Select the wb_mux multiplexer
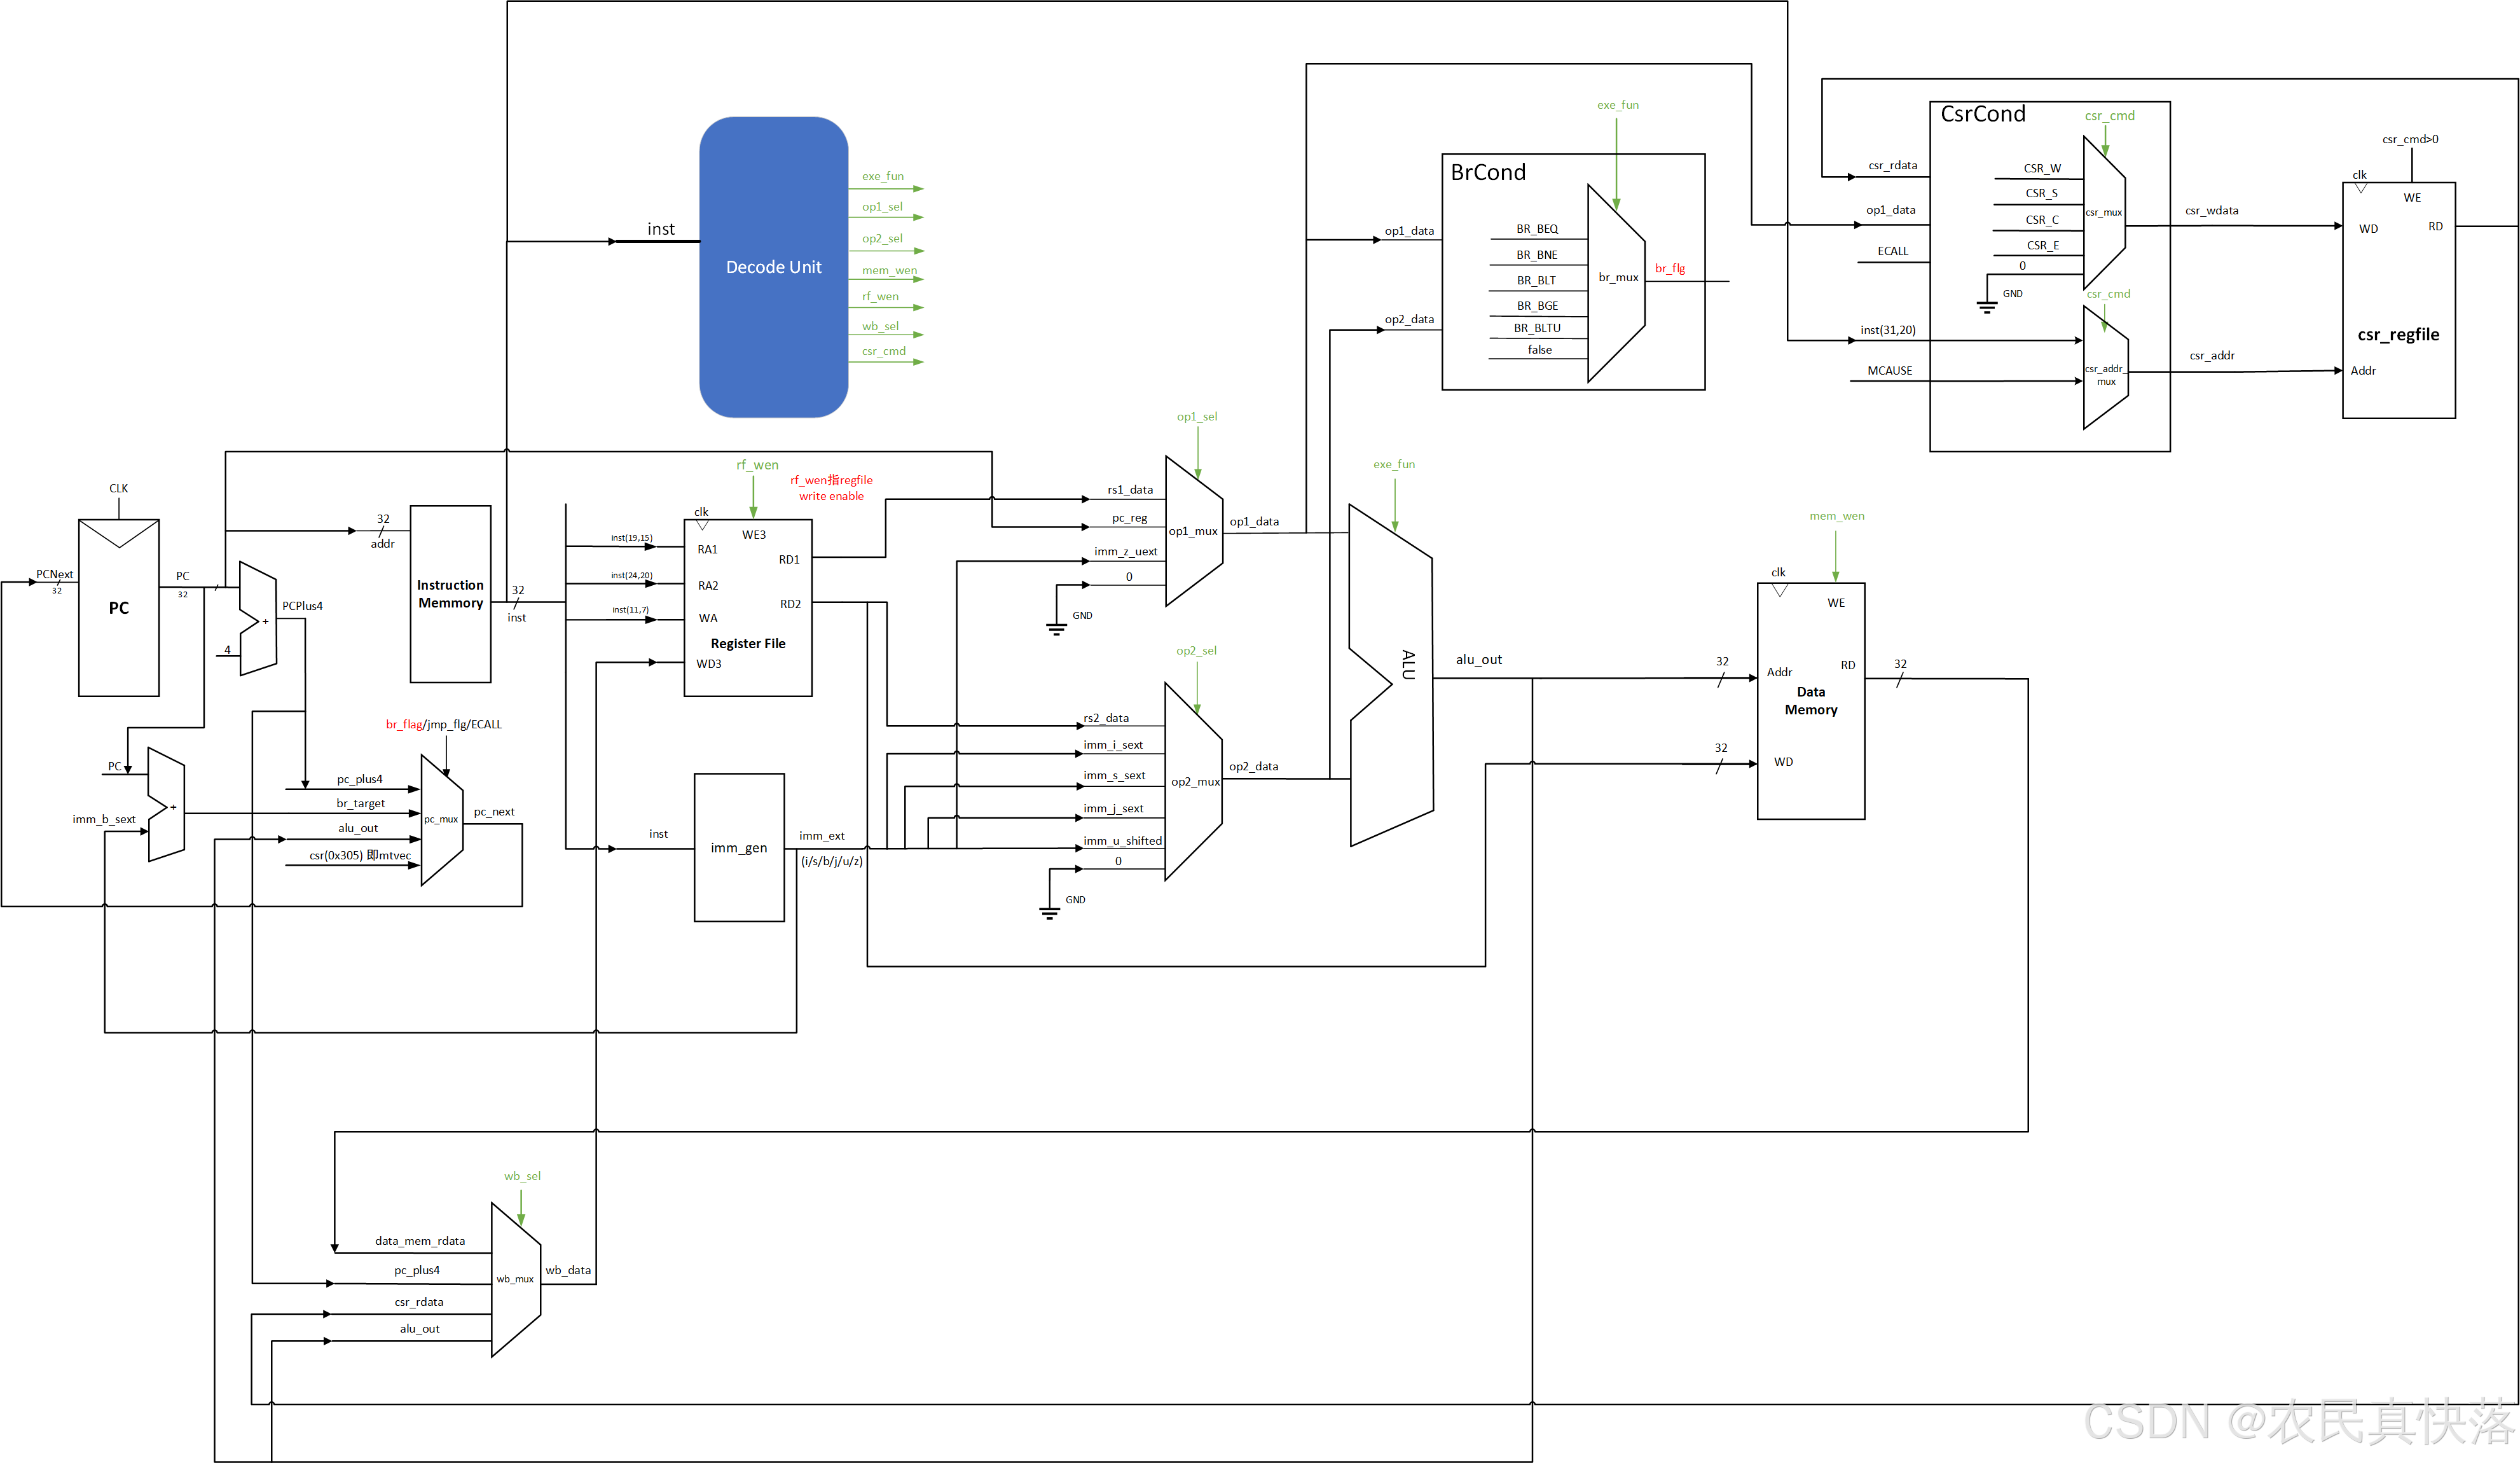The height and width of the screenshot is (1463, 2520). (516, 1279)
